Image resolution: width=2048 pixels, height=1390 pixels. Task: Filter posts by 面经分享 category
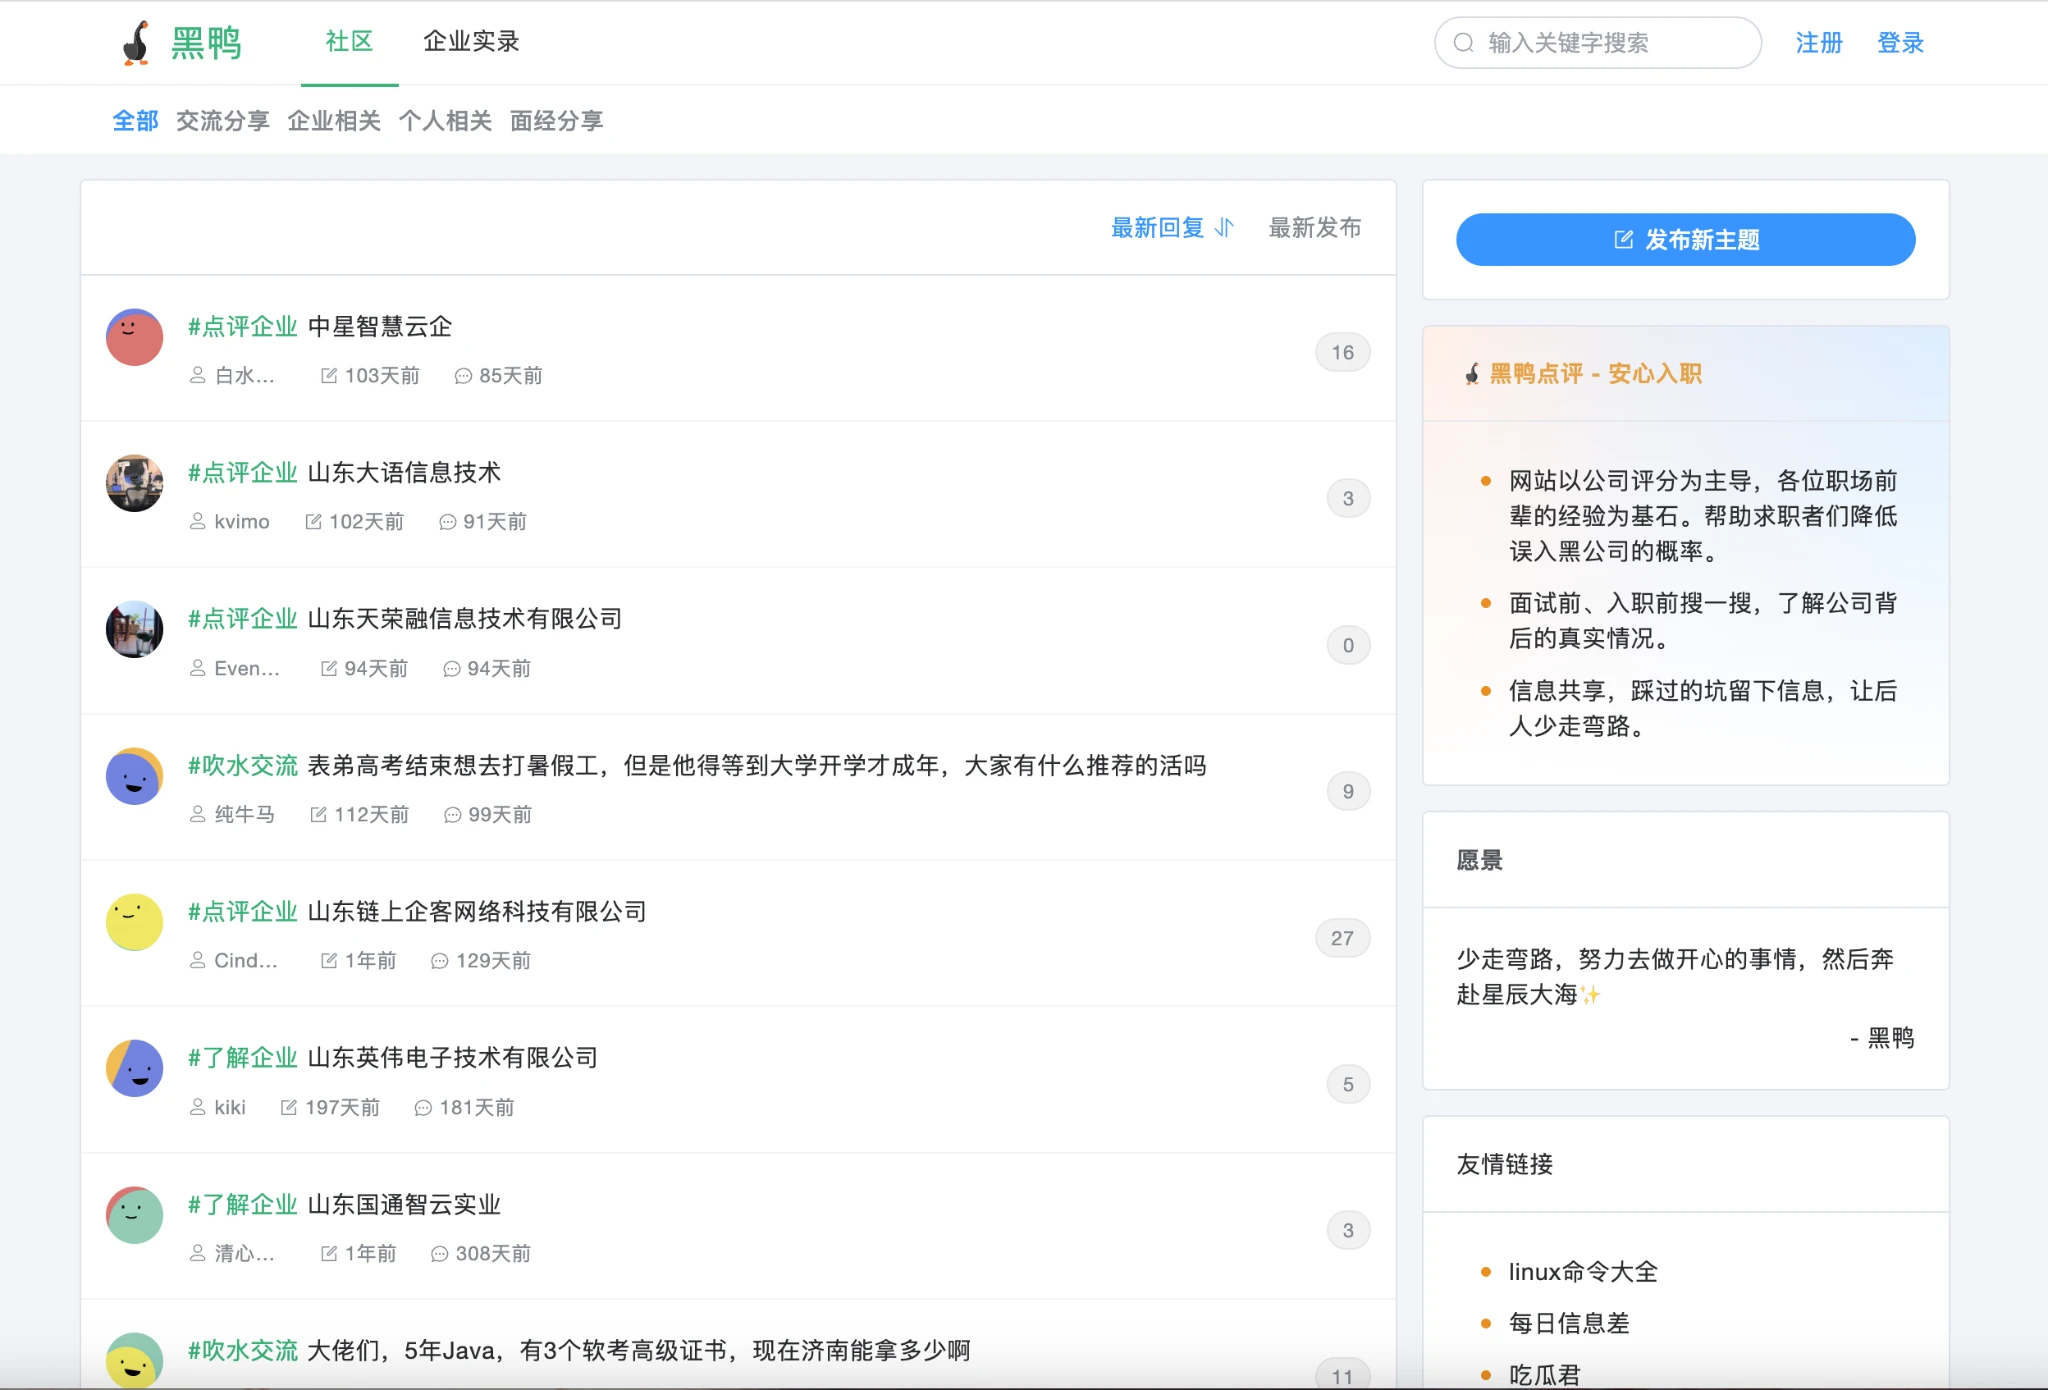[x=556, y=121]
